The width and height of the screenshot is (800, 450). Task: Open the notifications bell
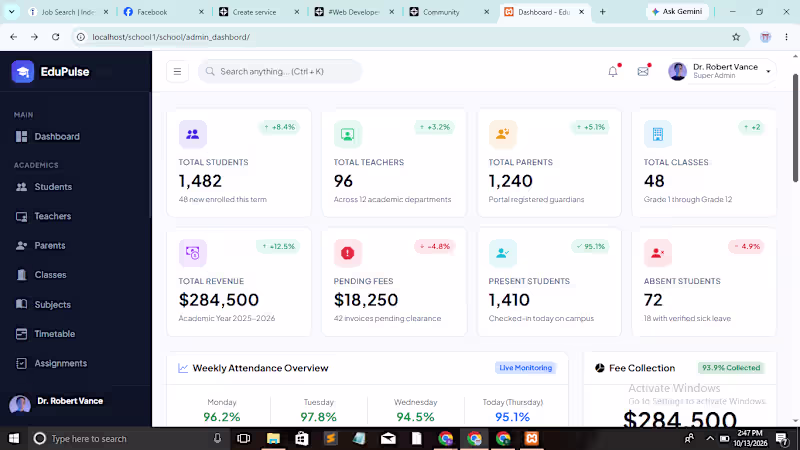coord(613,71)
